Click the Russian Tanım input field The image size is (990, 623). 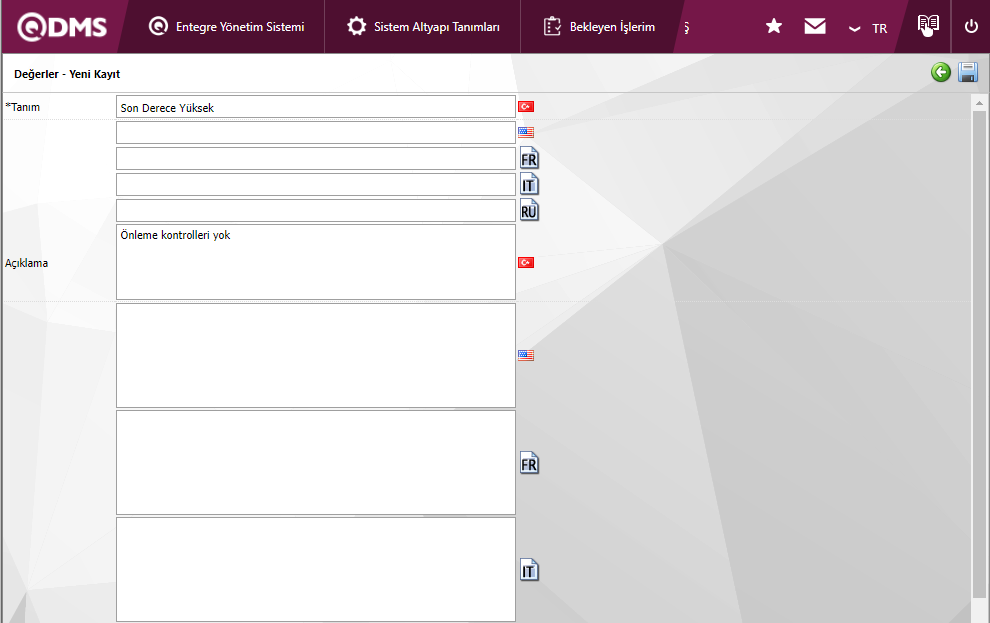pyautogui.click(x=316, y=210)
